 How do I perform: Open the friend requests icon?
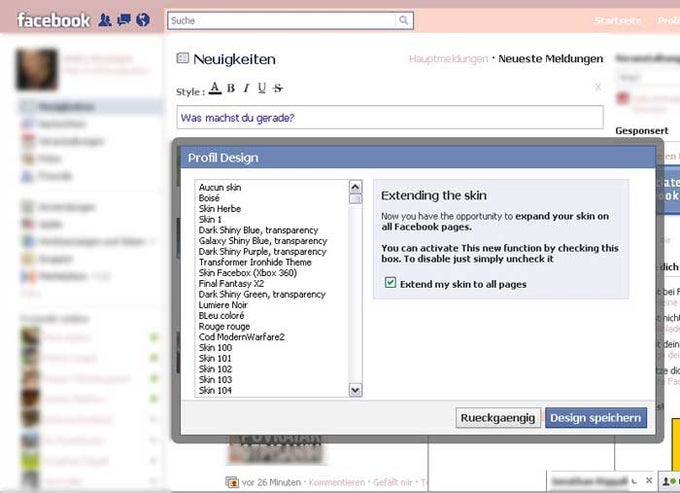coord(105,20)
